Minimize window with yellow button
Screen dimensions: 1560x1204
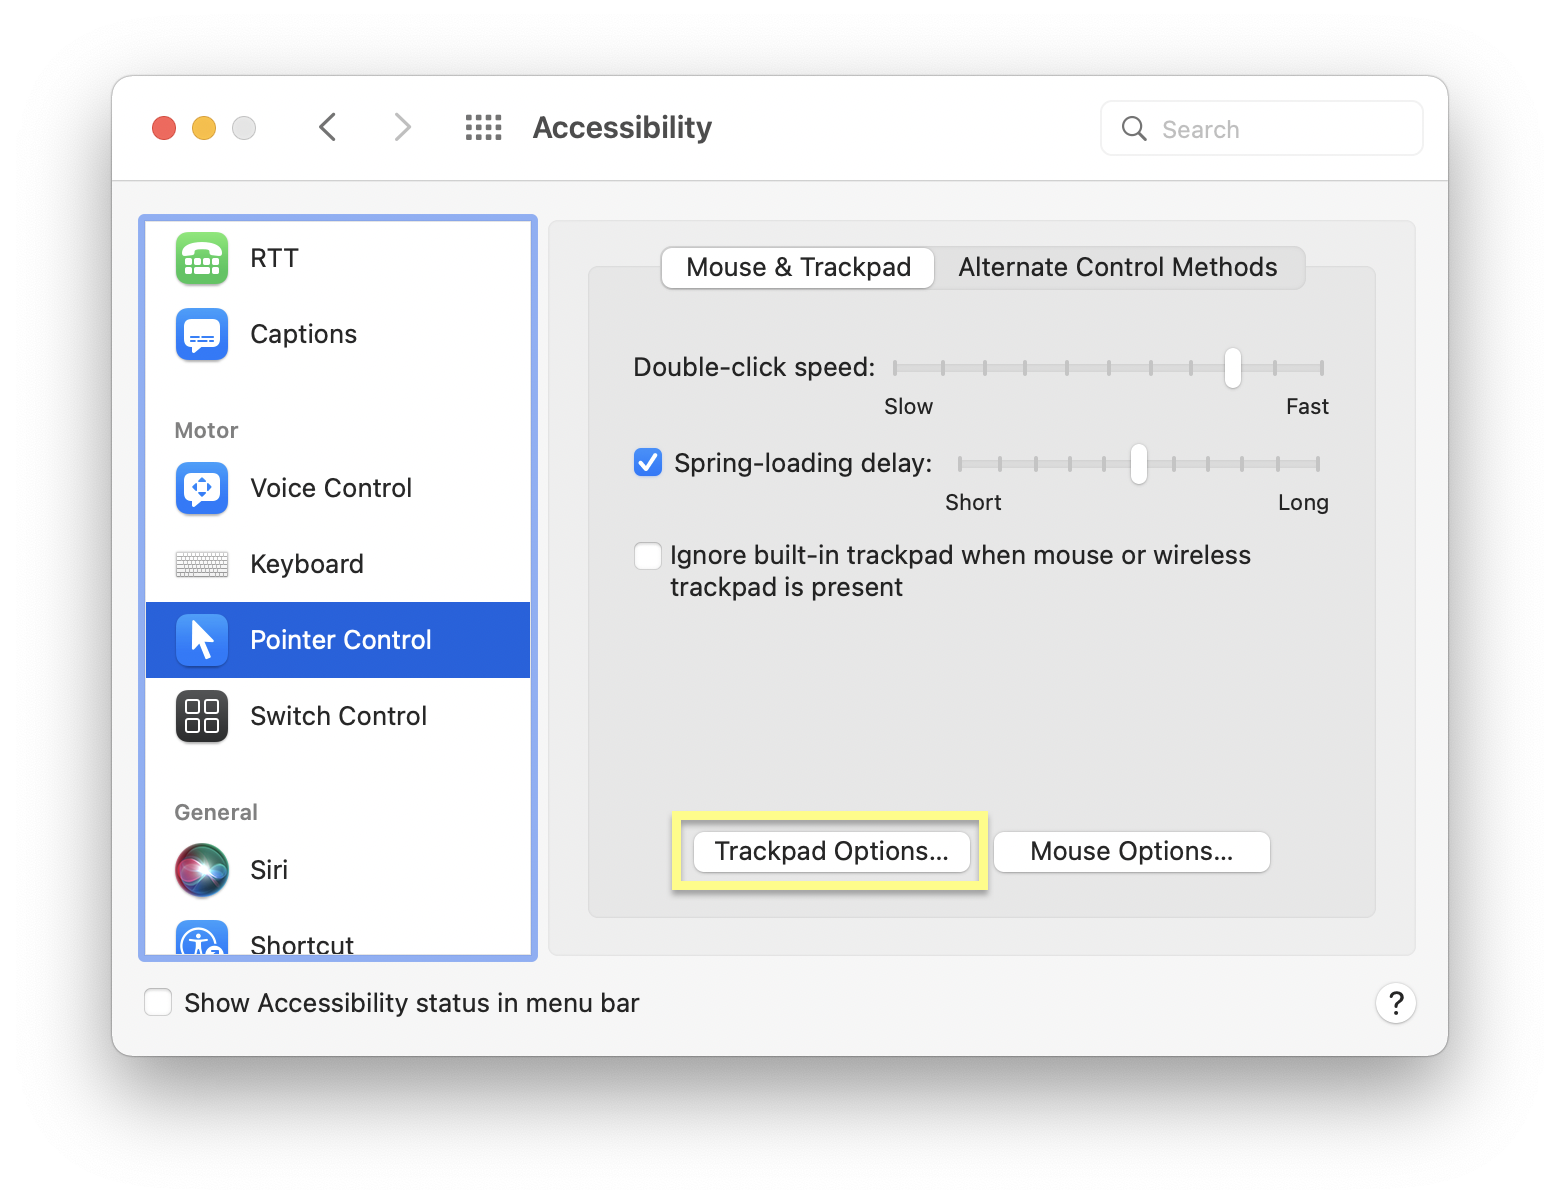click(204, 128)
